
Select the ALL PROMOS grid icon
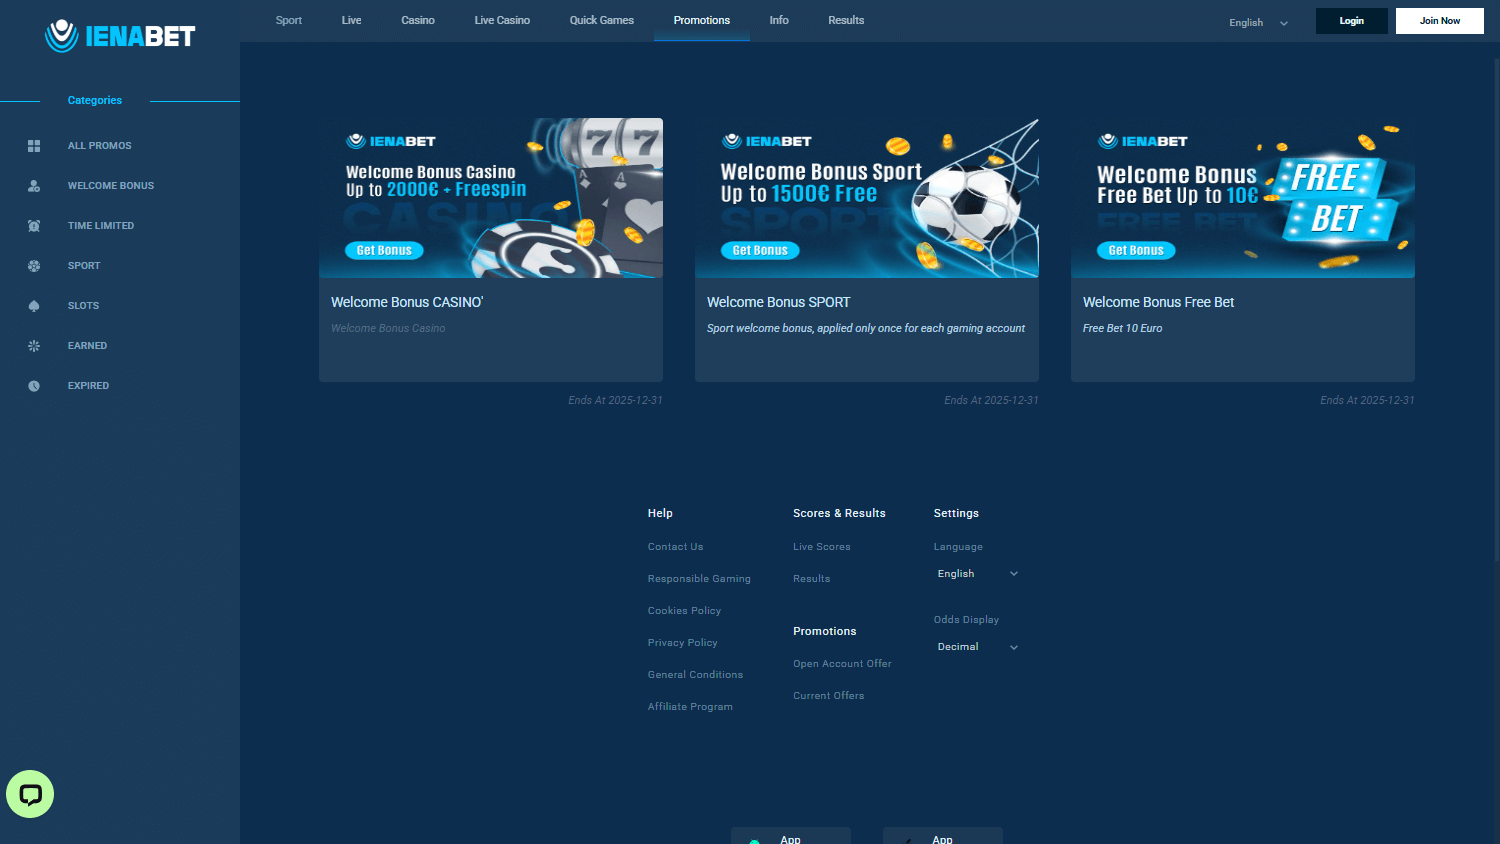(33, 145)
